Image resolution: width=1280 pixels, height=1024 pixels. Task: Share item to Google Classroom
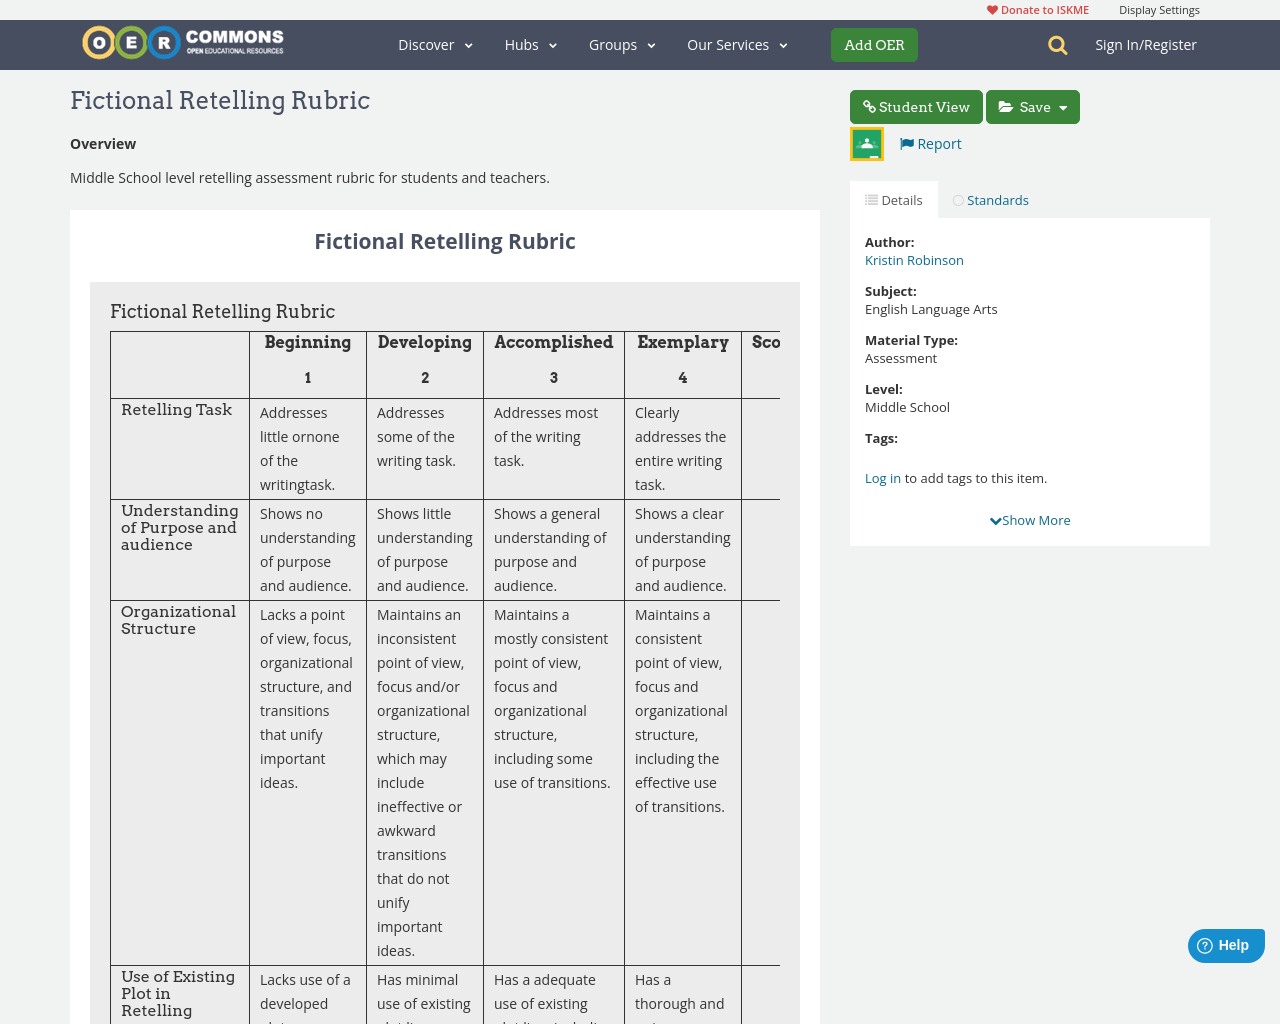point(866,142)
